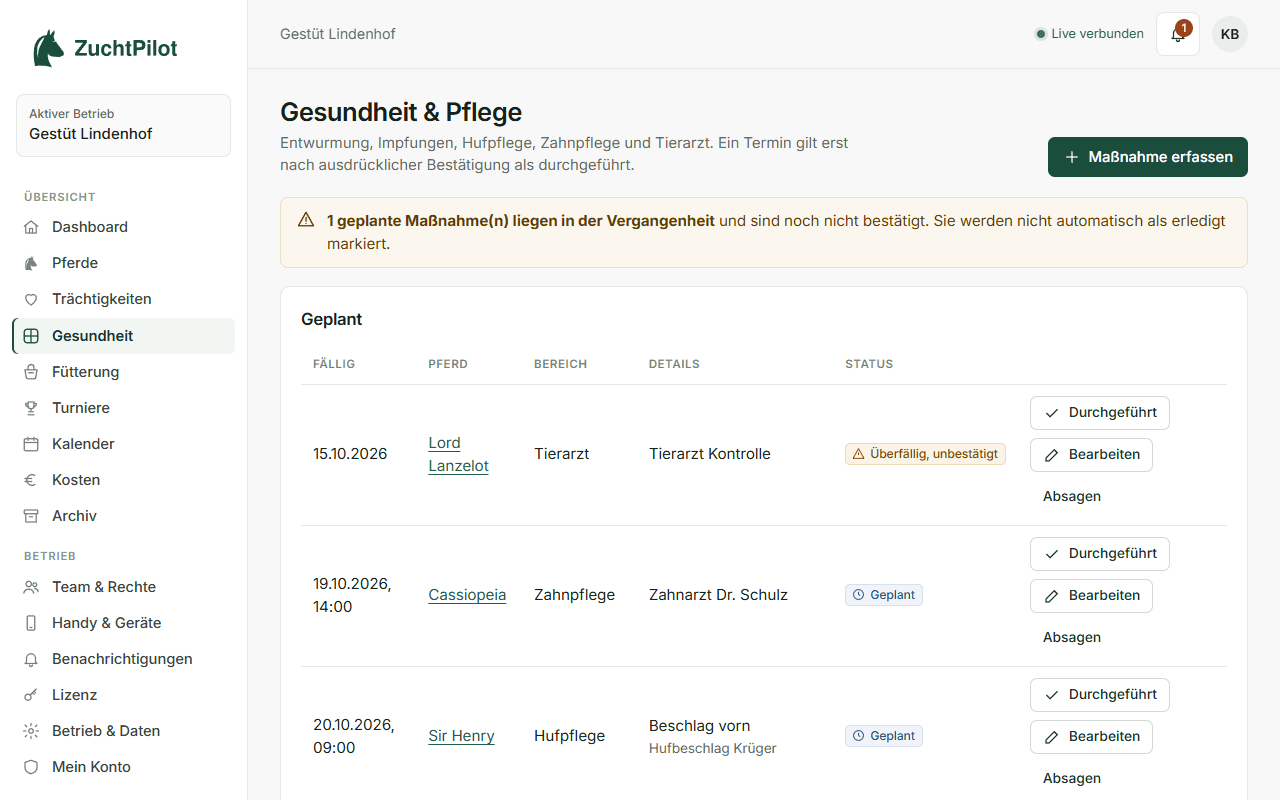The image size is (1280, 800).
Task: Open the Gesundheit menu item
Action: (124, 336)
